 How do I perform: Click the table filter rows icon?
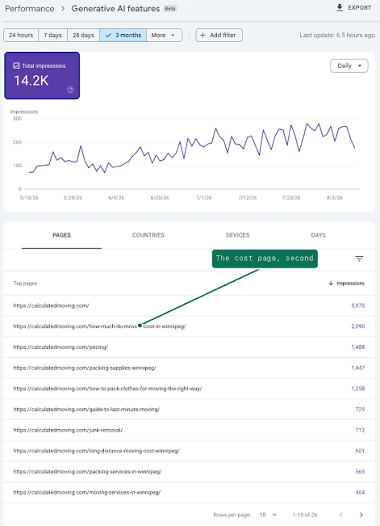(359, 259)
